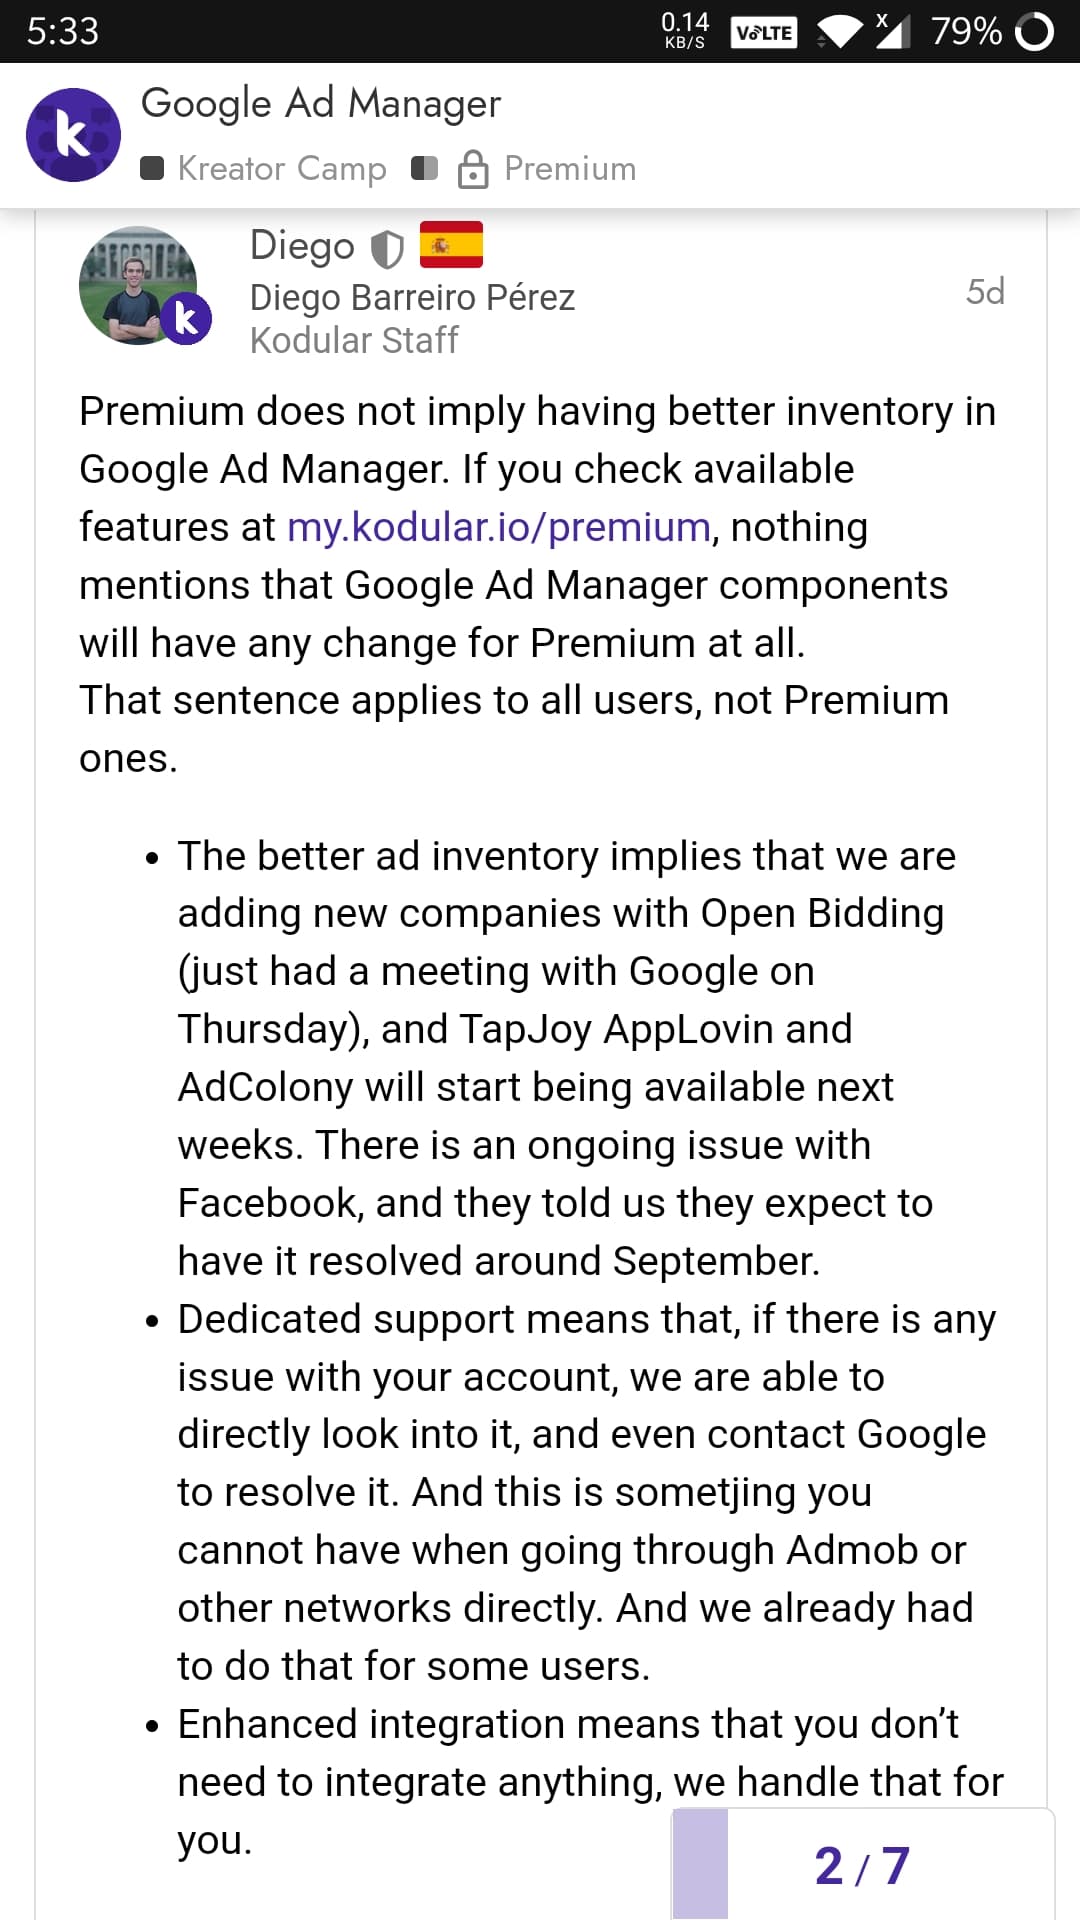
Task: Tap the Spain flag icon
Action: (x=451, y=245)
